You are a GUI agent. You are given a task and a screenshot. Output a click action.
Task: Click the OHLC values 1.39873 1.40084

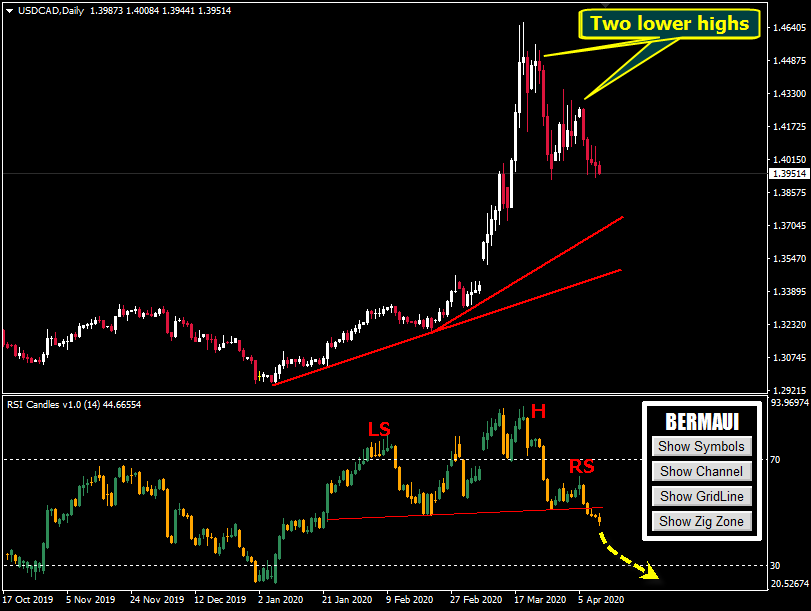point(125,11)
